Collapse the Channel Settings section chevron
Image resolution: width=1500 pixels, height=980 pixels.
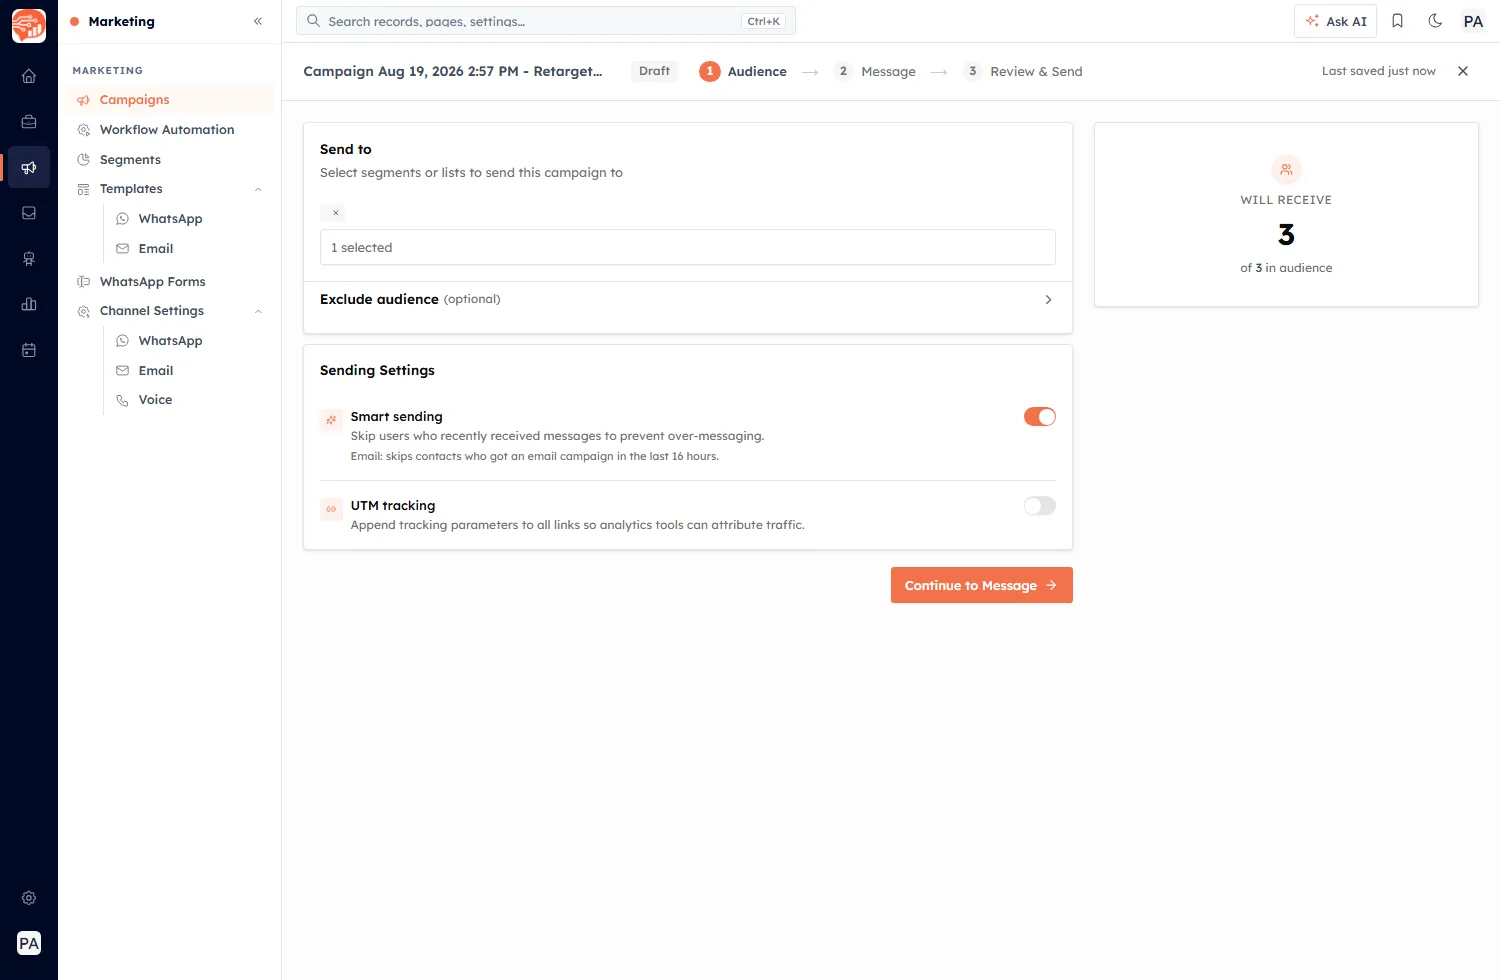(258, 311)
